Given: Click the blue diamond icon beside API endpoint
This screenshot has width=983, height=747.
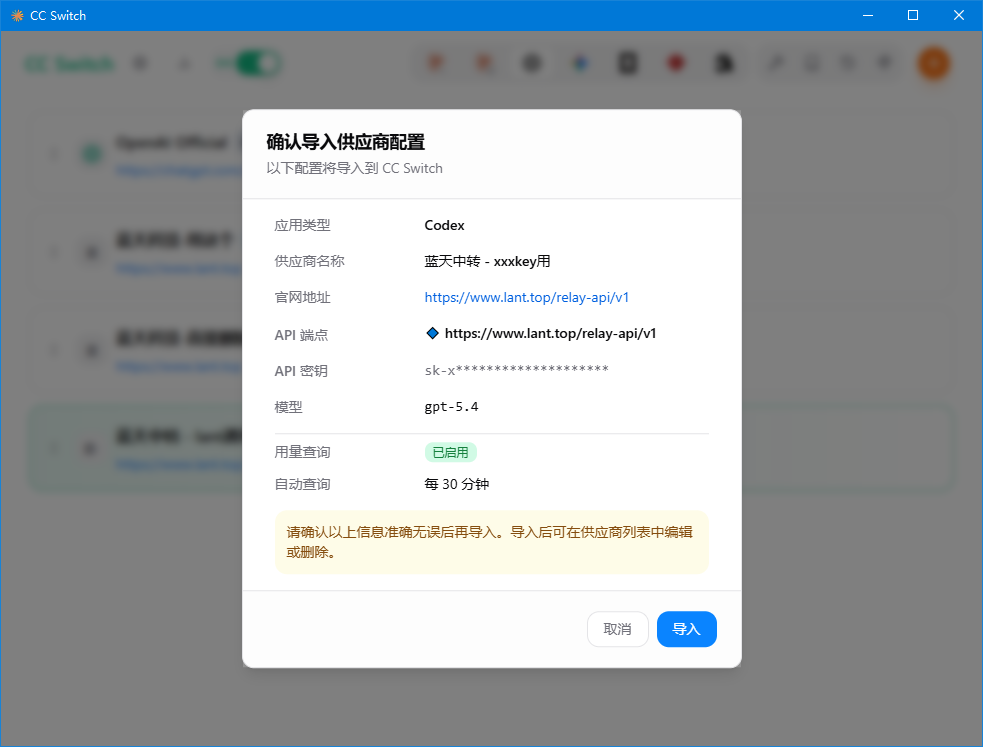Looking at the screenshot, I should click(x=432, y=333).
